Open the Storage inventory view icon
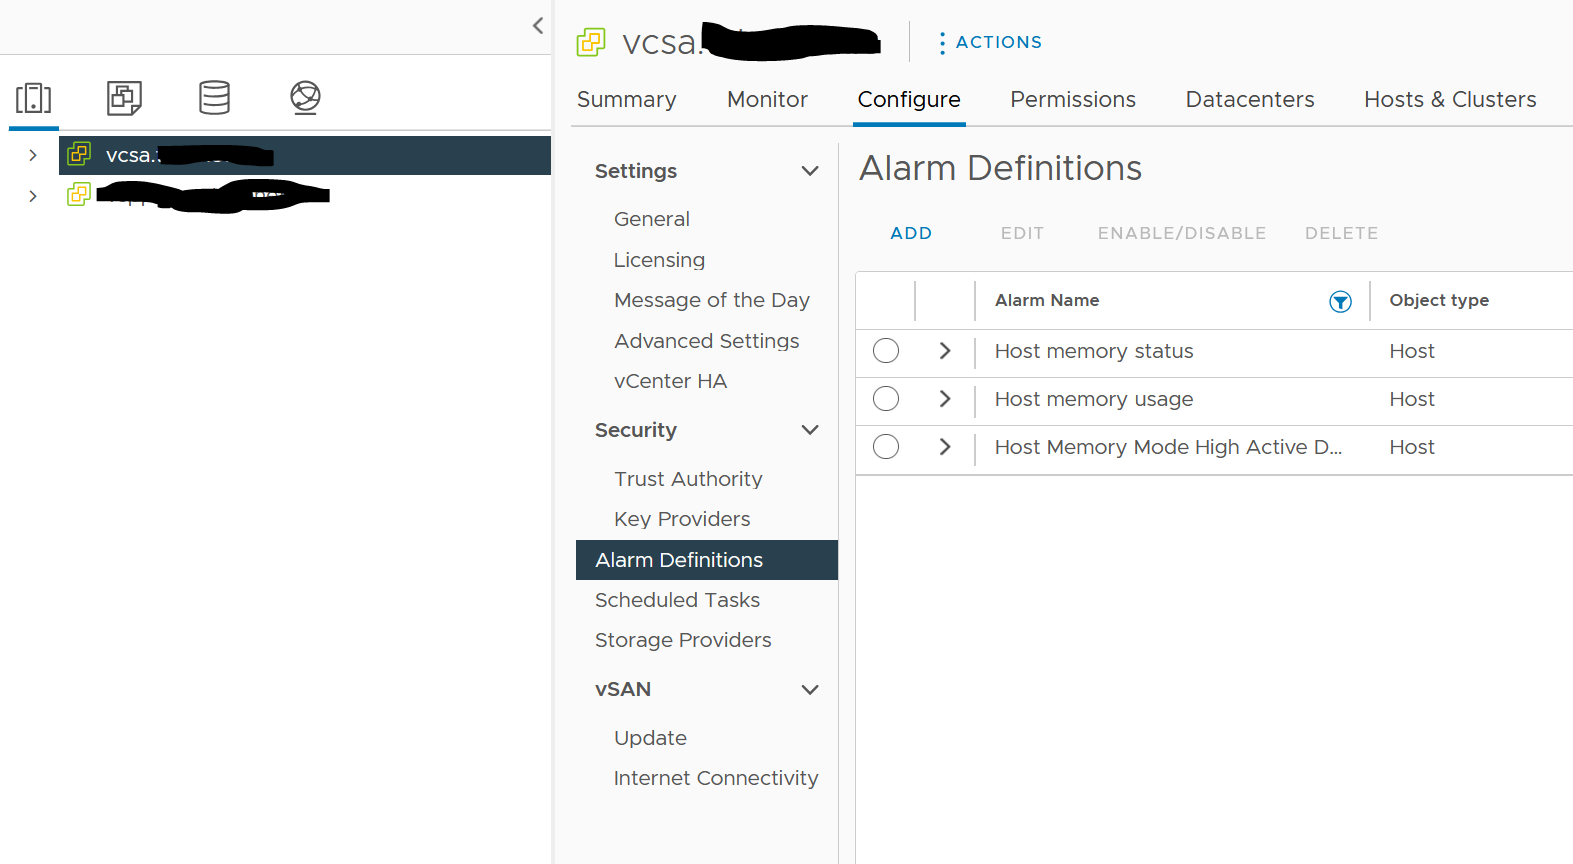 coord(214,98)
